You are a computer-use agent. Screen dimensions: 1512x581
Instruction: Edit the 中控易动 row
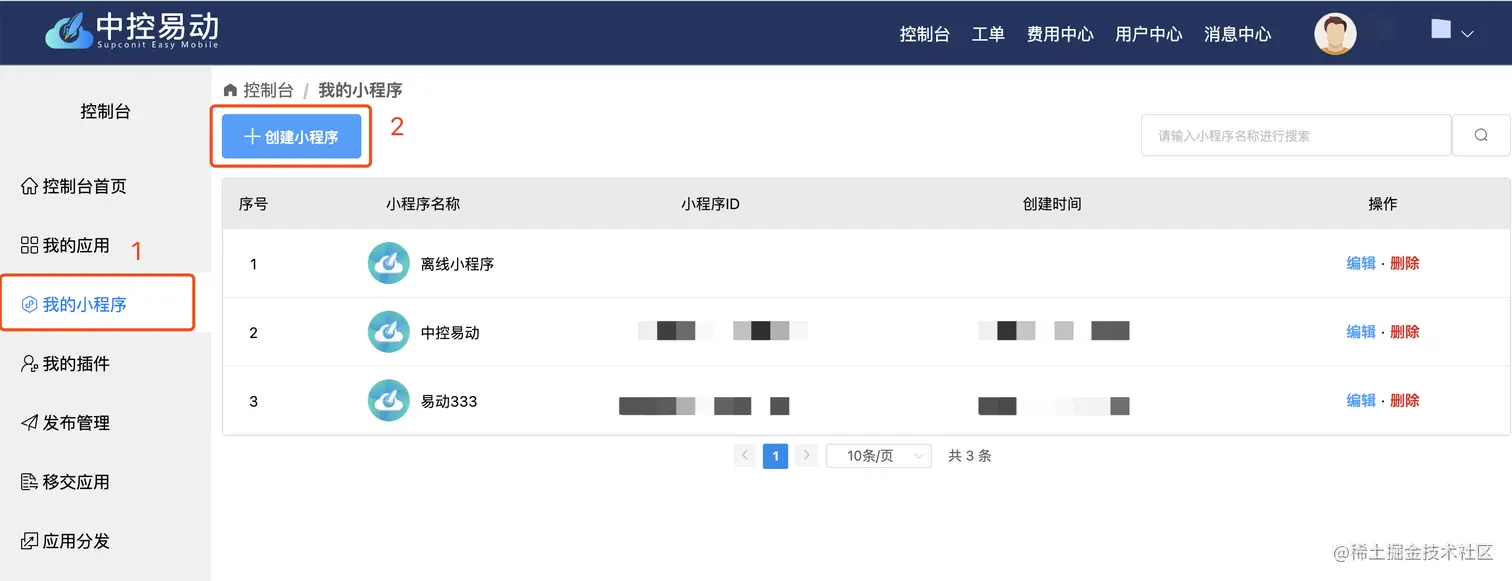coord(1361,332)
